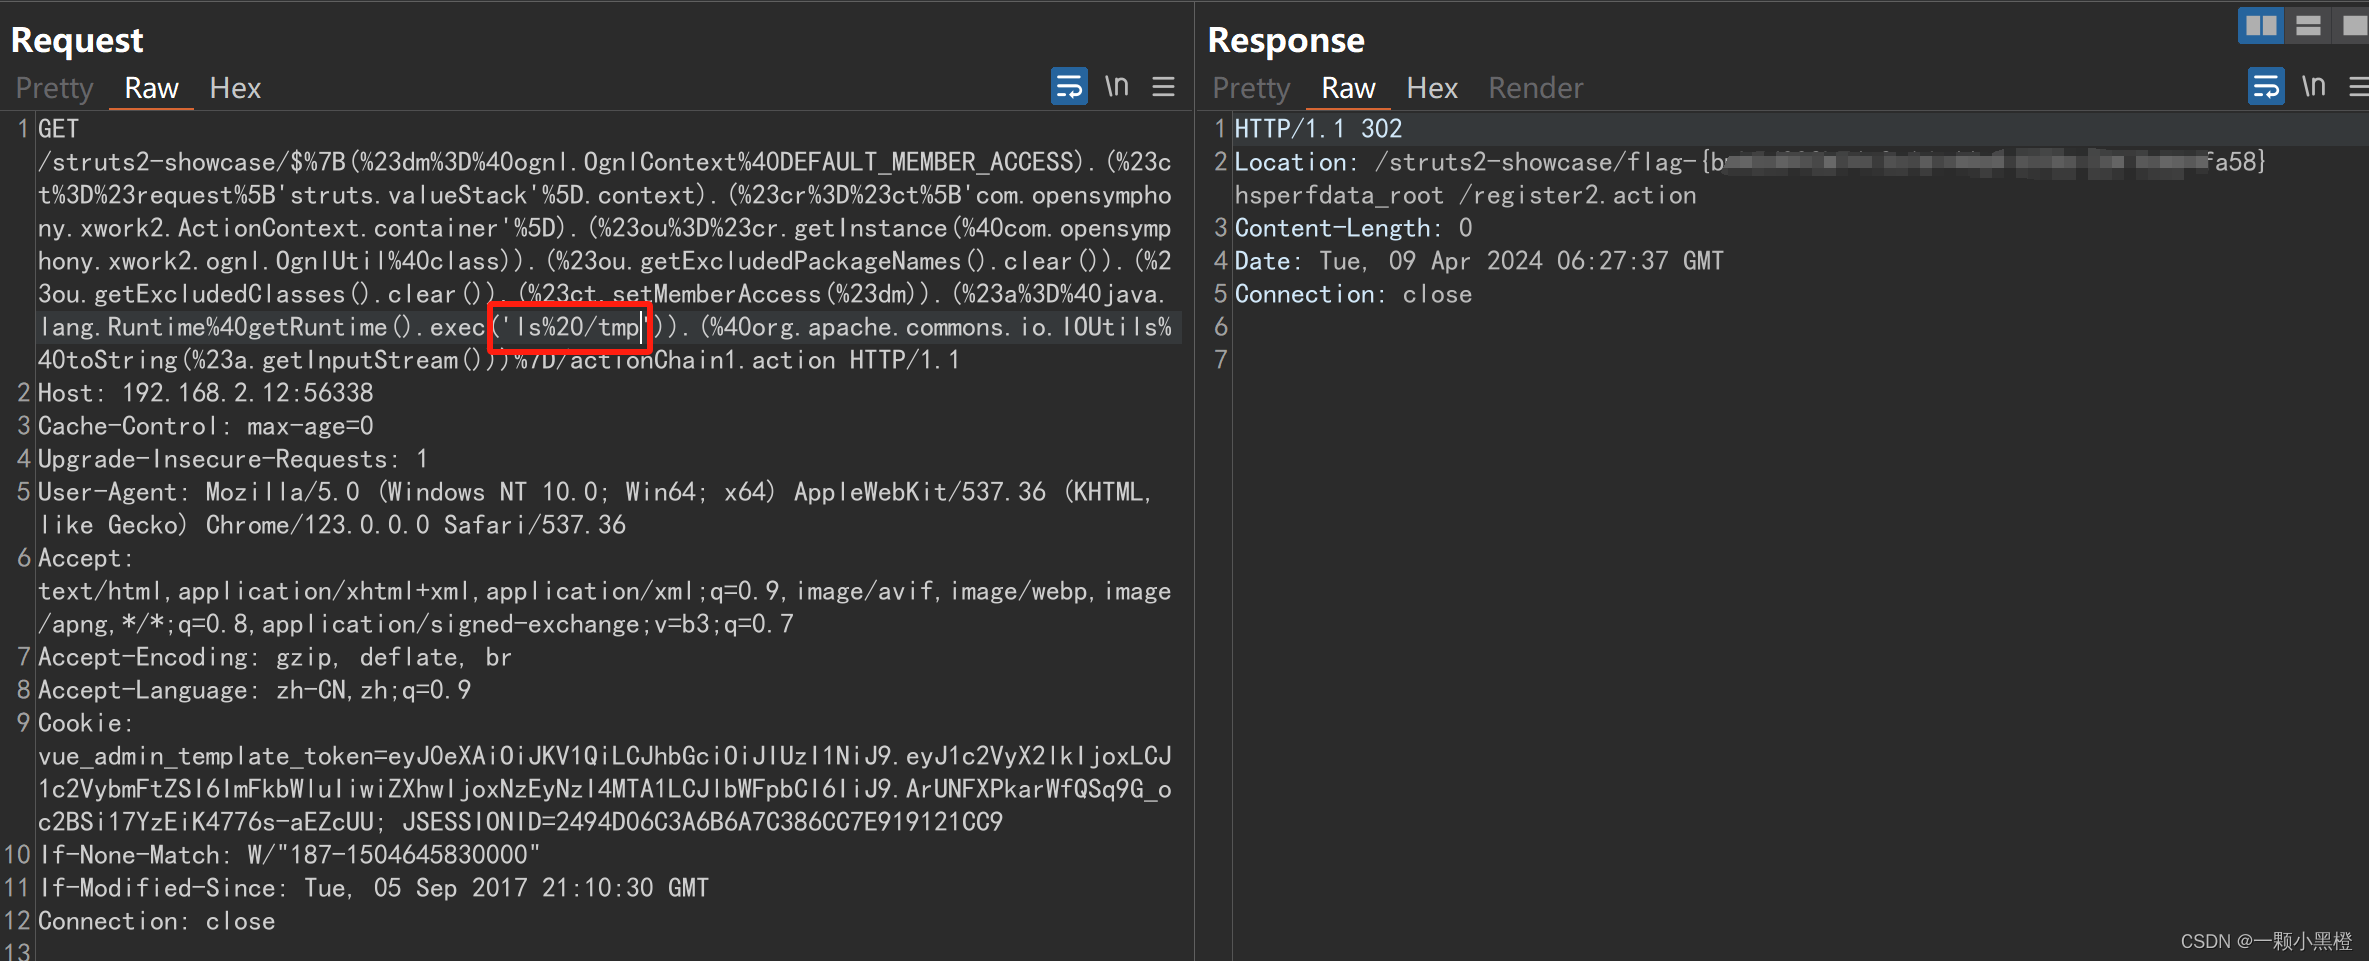This screenshot has width=2369, height=961.
Task: Select the Pretty tab in Response
Action: point(1250,88)
